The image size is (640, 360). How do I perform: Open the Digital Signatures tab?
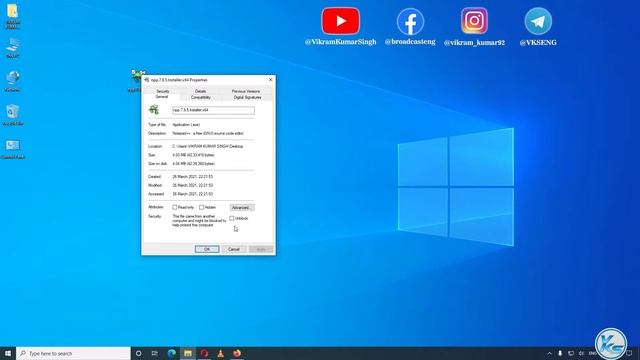[x=247, y=97]
